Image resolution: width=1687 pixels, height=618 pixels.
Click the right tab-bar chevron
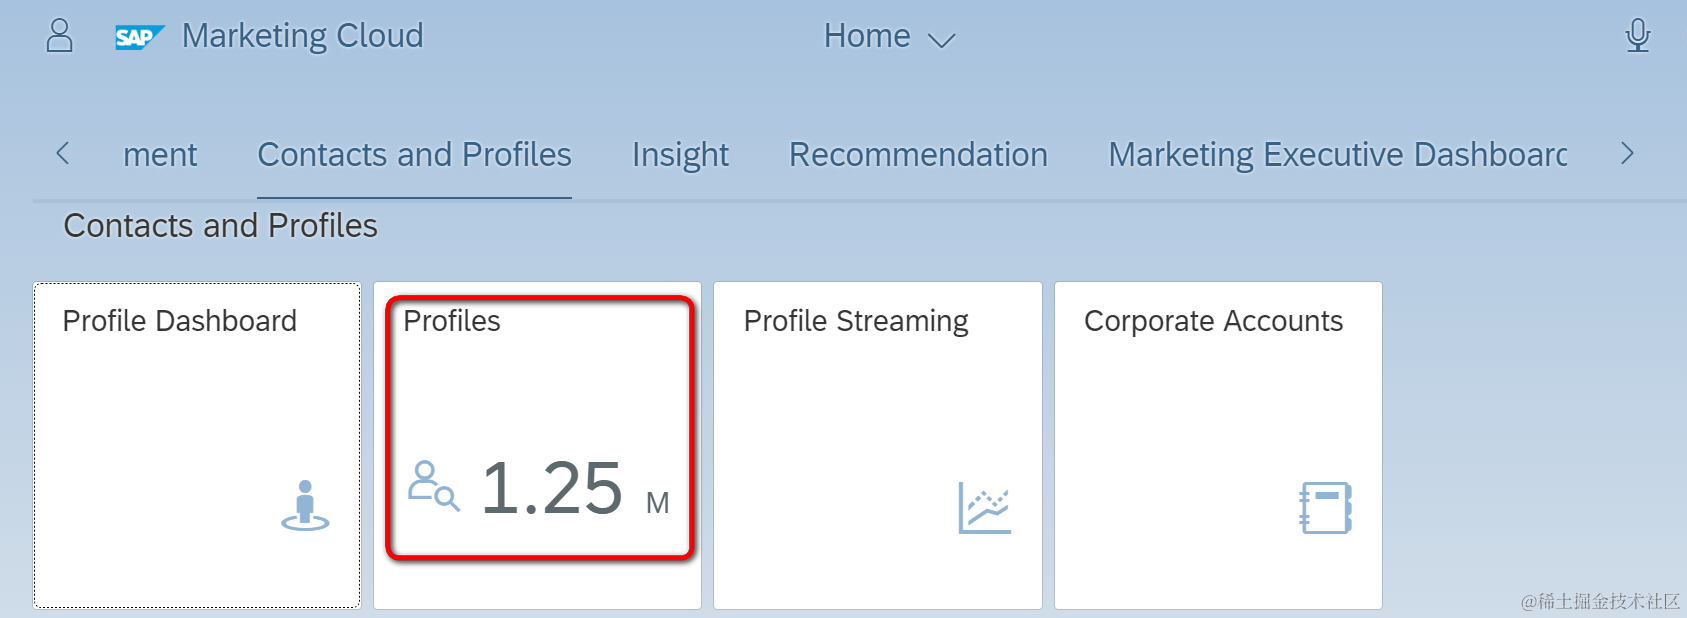coord(1627,153)
